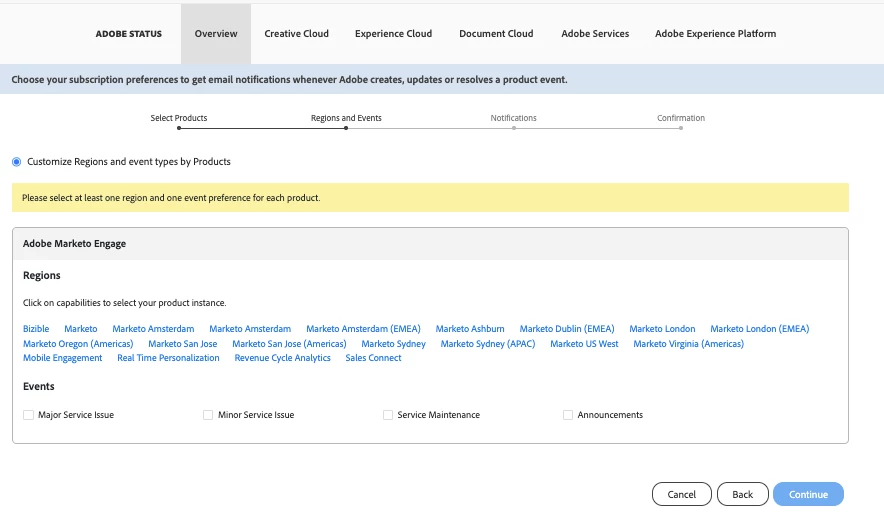Click the Adobe Marketo Engage panel header

(x=430, y=244)
